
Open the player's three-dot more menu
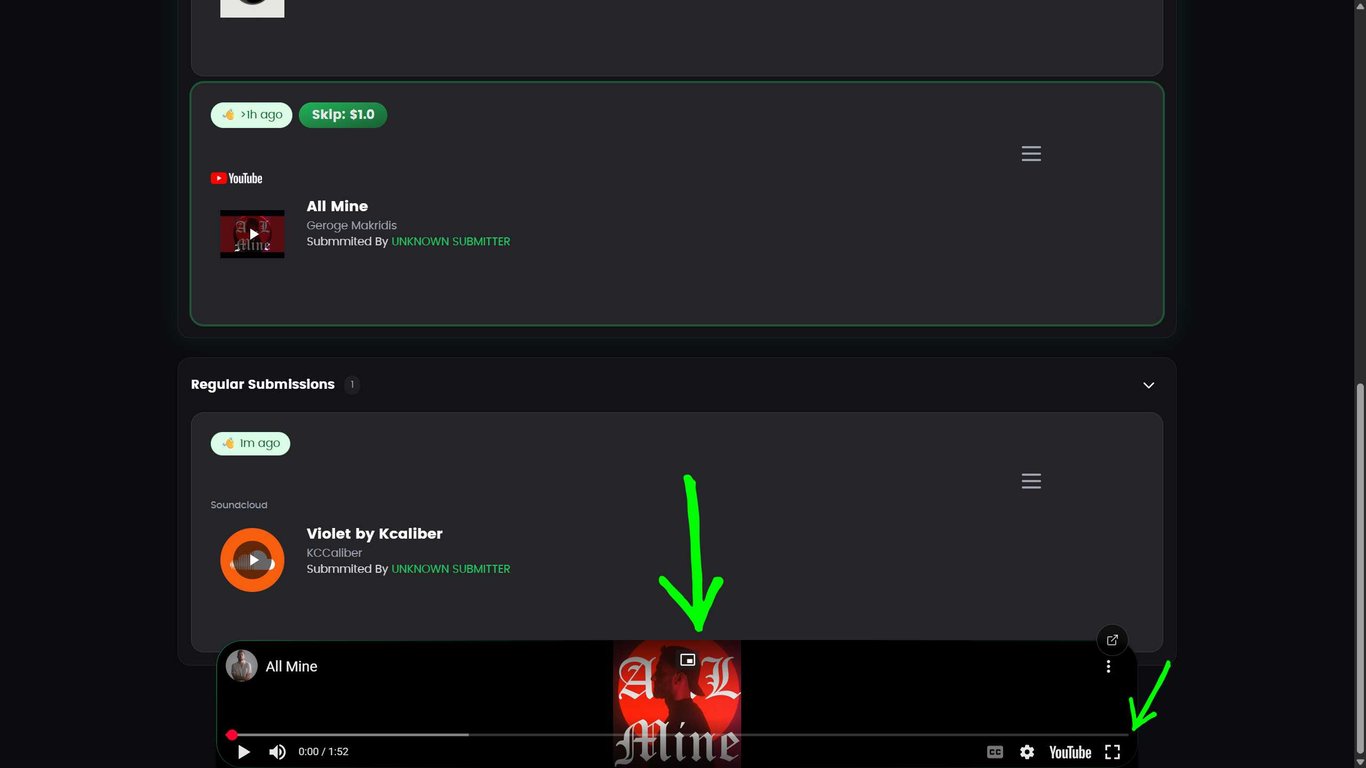tap(1108, 667)
